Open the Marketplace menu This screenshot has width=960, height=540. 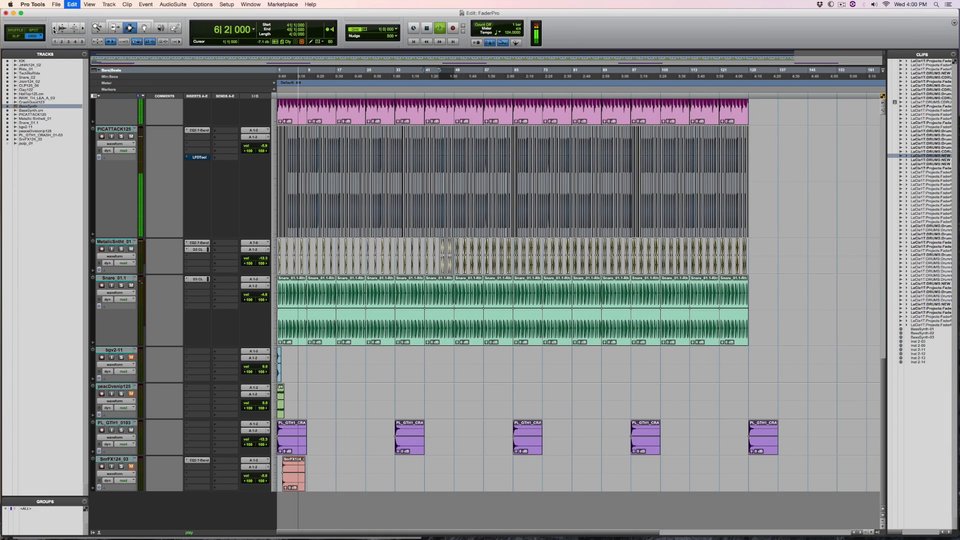pyautogui.click(x=282, y=4)
